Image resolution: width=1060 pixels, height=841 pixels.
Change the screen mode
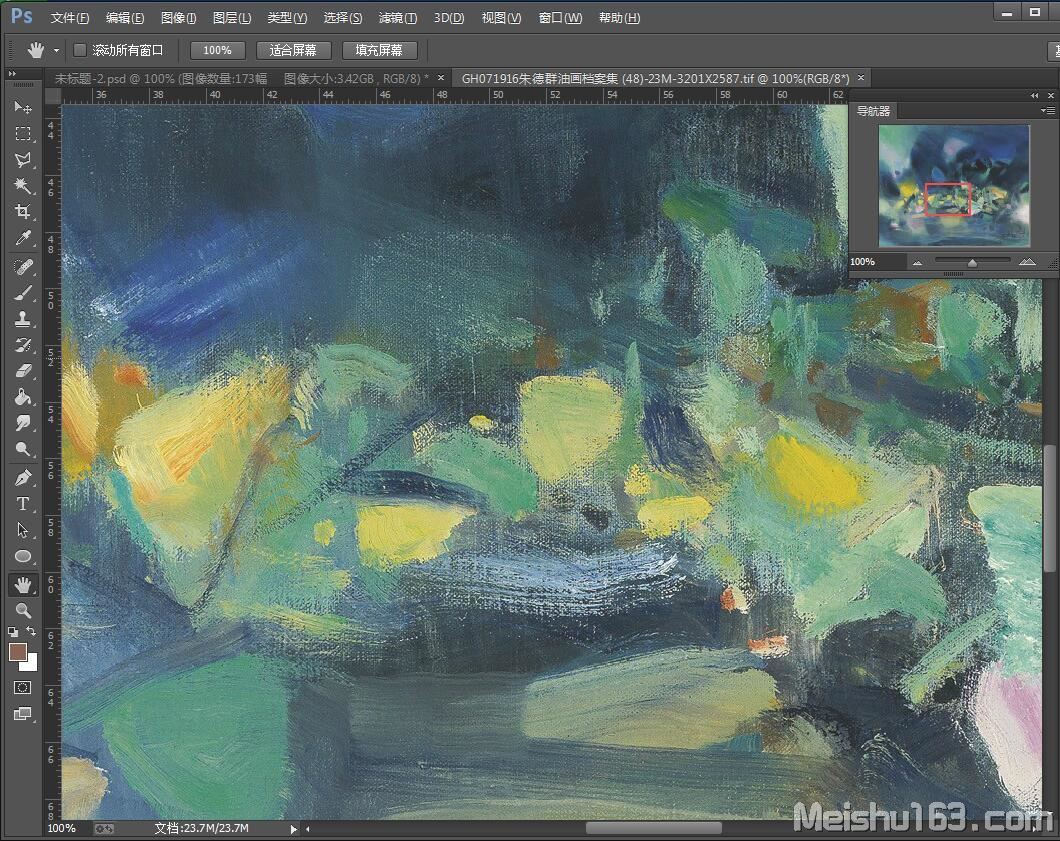pyautogui.click(x=22, y=714)
